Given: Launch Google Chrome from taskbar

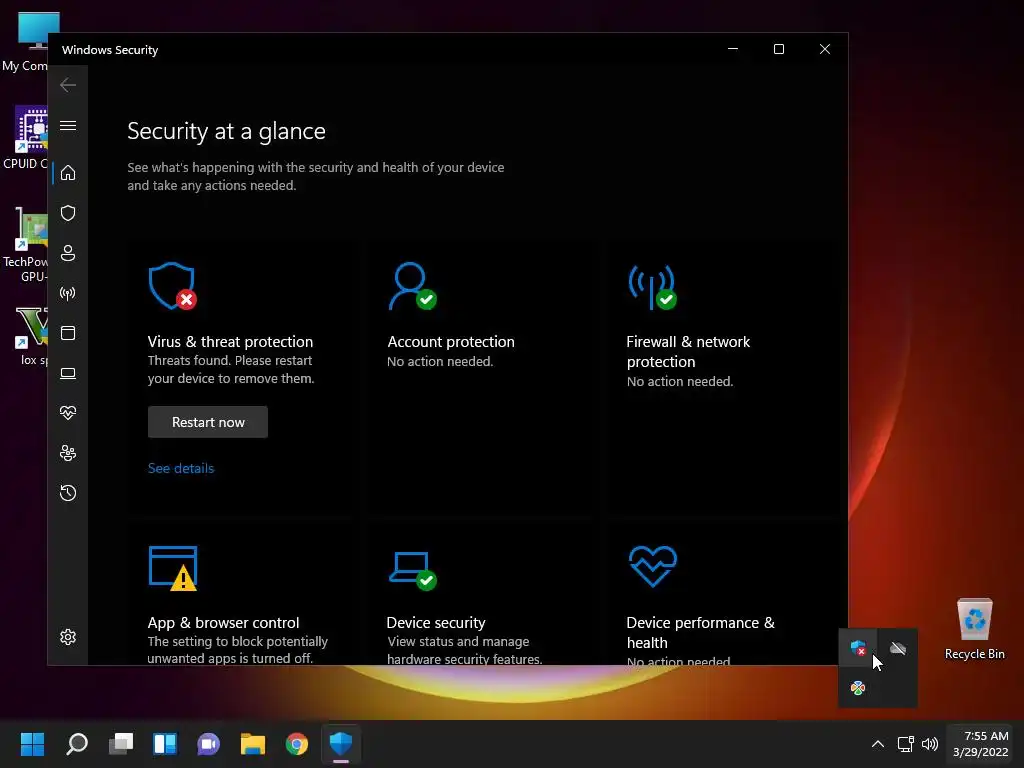Looking at the screenshot, I should click(x=297, y=744).
